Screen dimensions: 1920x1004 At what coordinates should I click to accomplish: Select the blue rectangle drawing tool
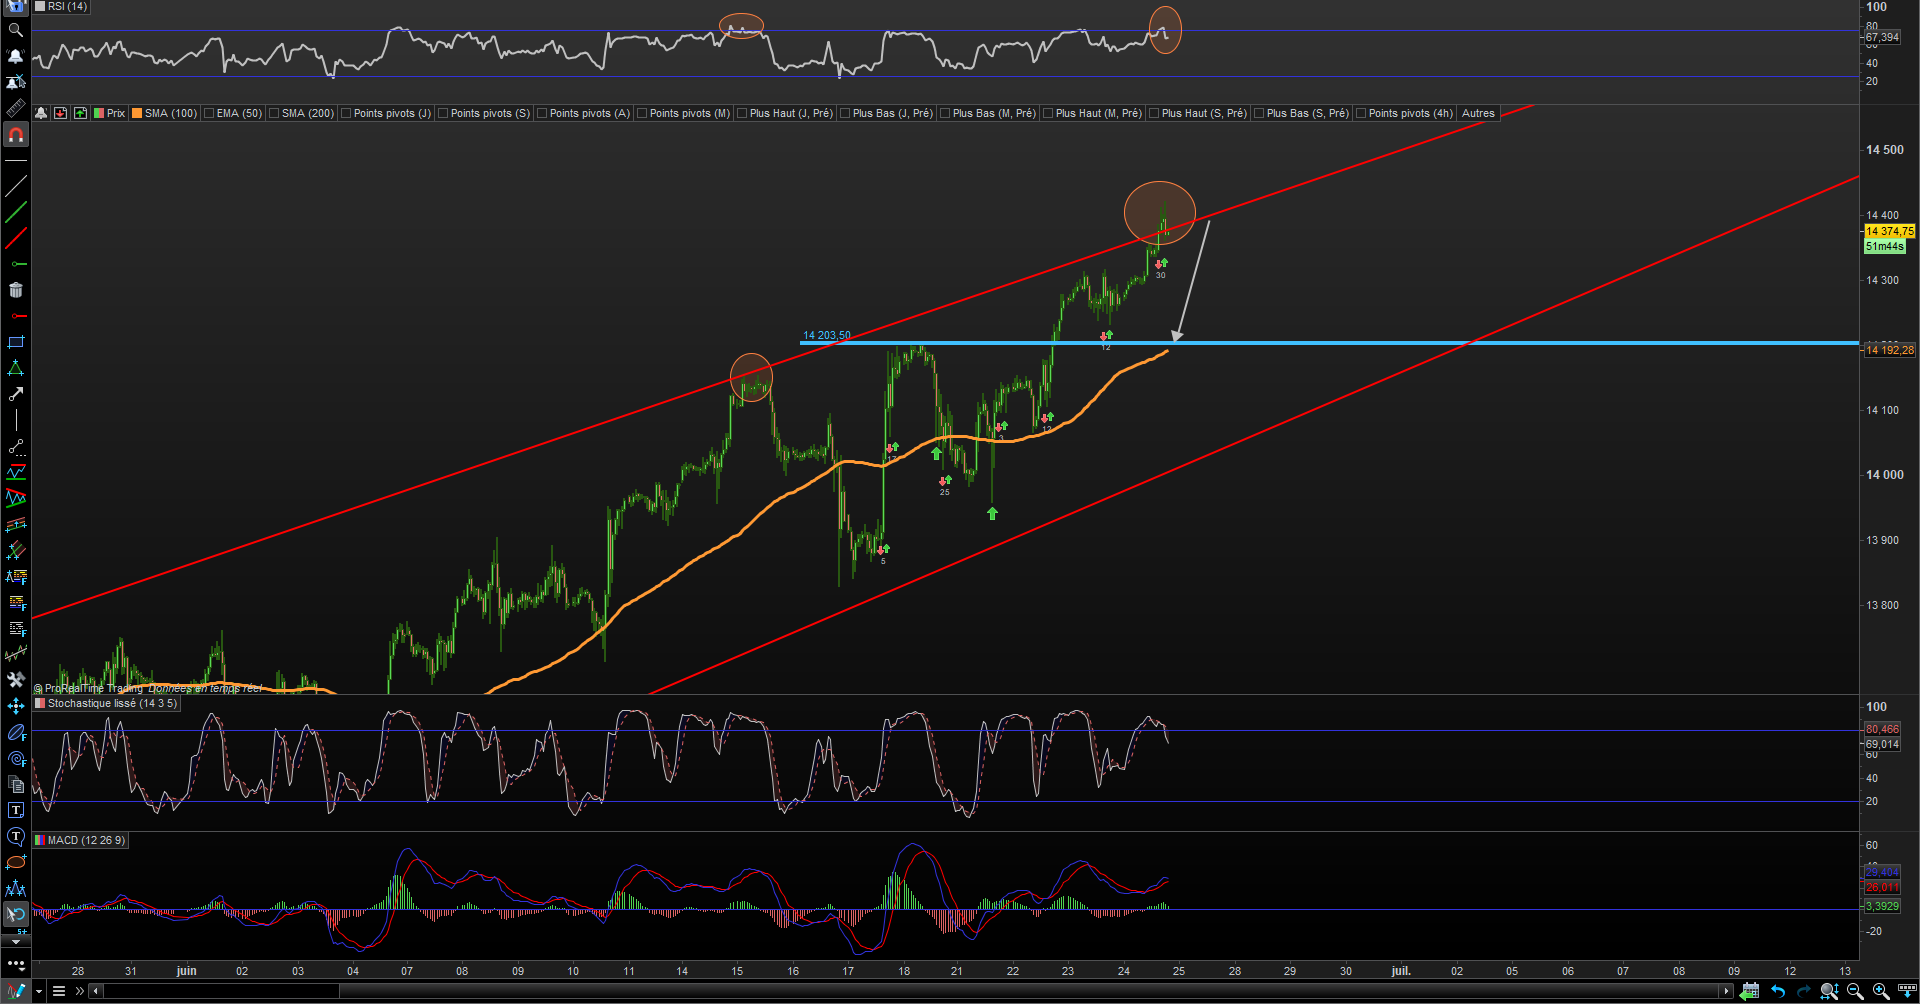[15, 342]
